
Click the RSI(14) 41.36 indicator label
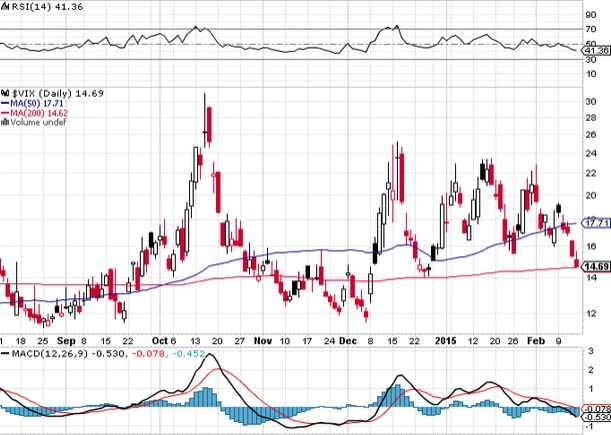(47, 7)
